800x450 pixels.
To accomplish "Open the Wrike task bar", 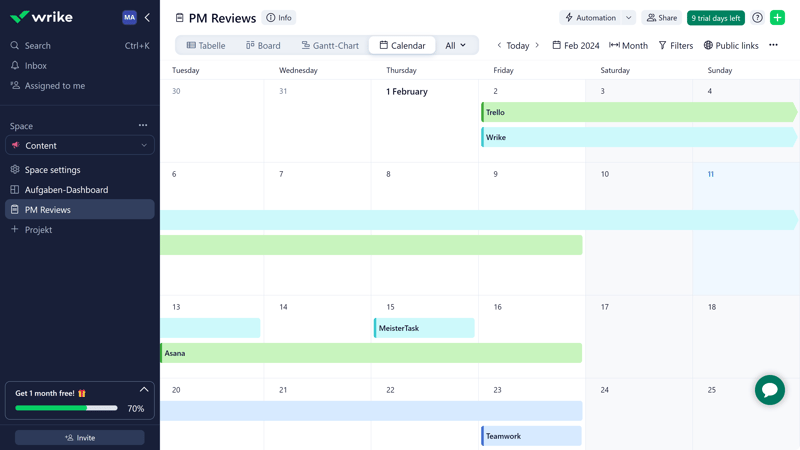I will click(x=639, y=137).
